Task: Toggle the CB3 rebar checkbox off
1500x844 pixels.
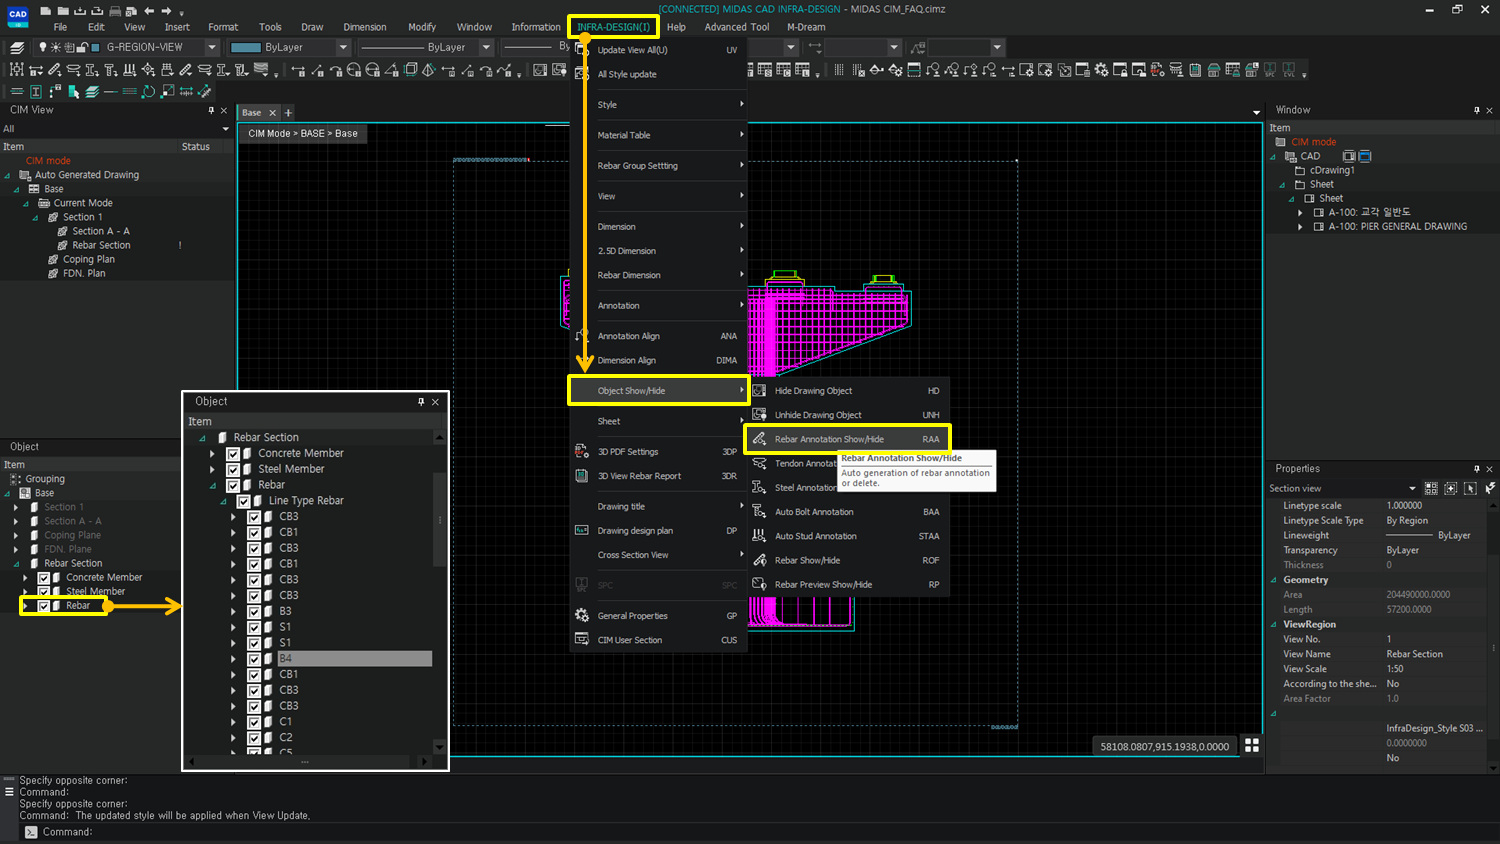Action: click(253, 516)
